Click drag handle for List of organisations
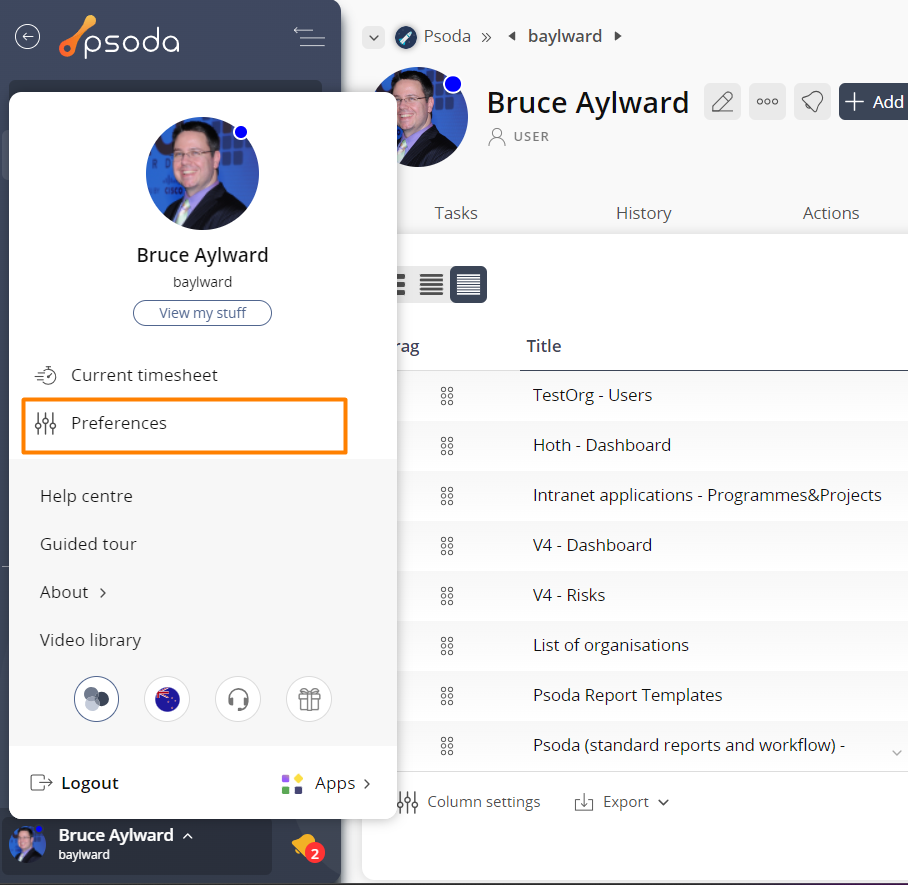 pos(446,646)
